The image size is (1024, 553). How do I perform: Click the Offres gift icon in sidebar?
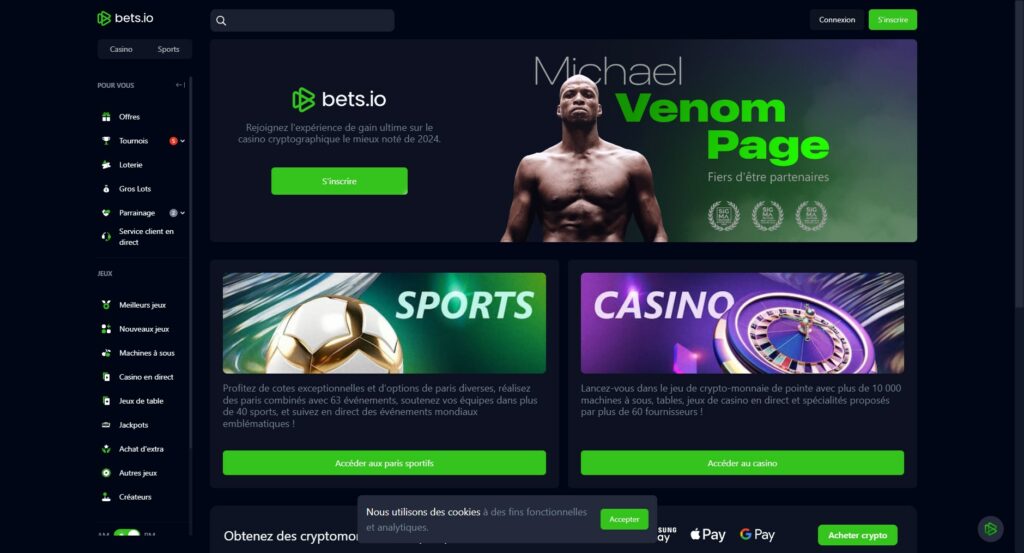pos(106,117)
